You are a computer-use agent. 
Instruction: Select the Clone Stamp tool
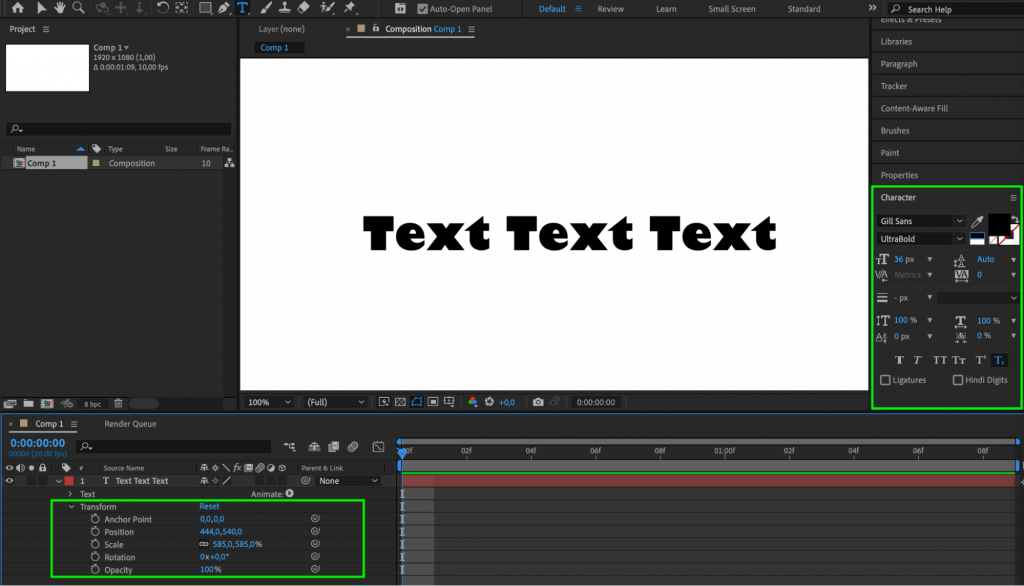[x=285, y=9]
